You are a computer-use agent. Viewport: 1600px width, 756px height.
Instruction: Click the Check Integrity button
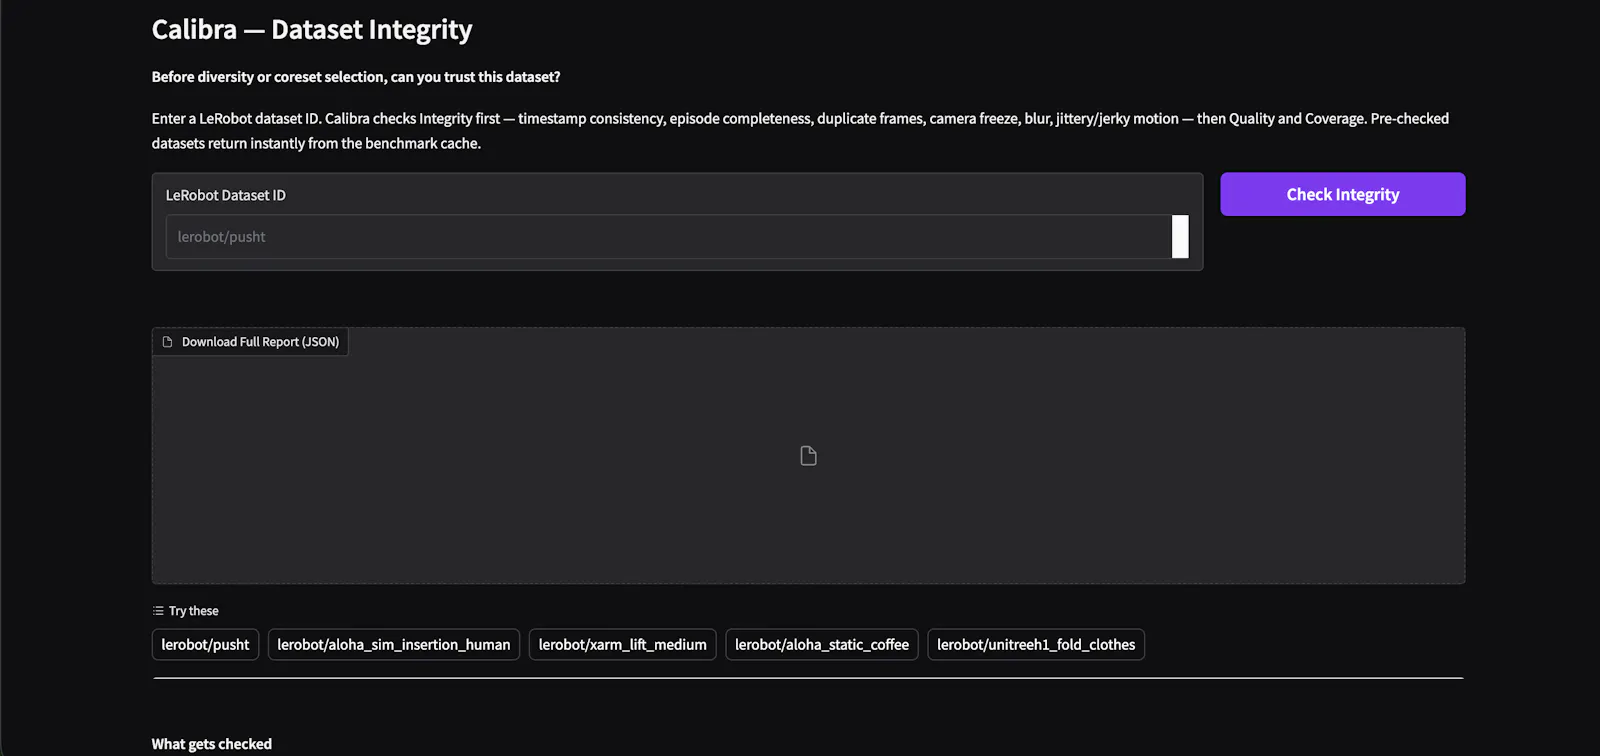click(x=1342, y=194)
